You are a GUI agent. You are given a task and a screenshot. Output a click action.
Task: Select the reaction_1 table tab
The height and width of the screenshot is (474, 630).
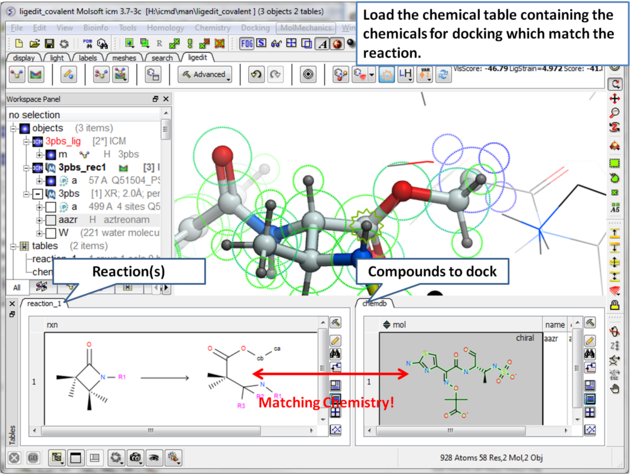point(44,303)
